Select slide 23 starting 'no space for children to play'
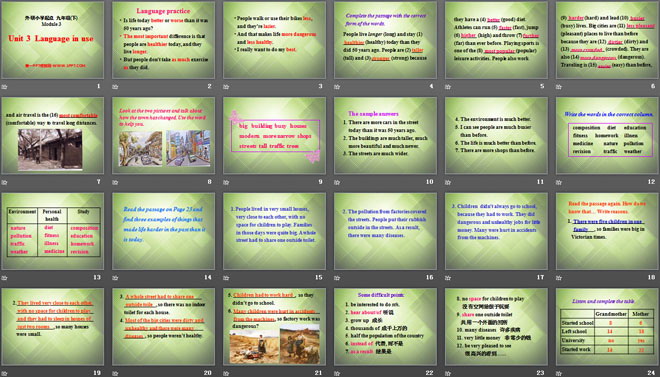The width and height of the screenshot is (660, 377). 496,327
